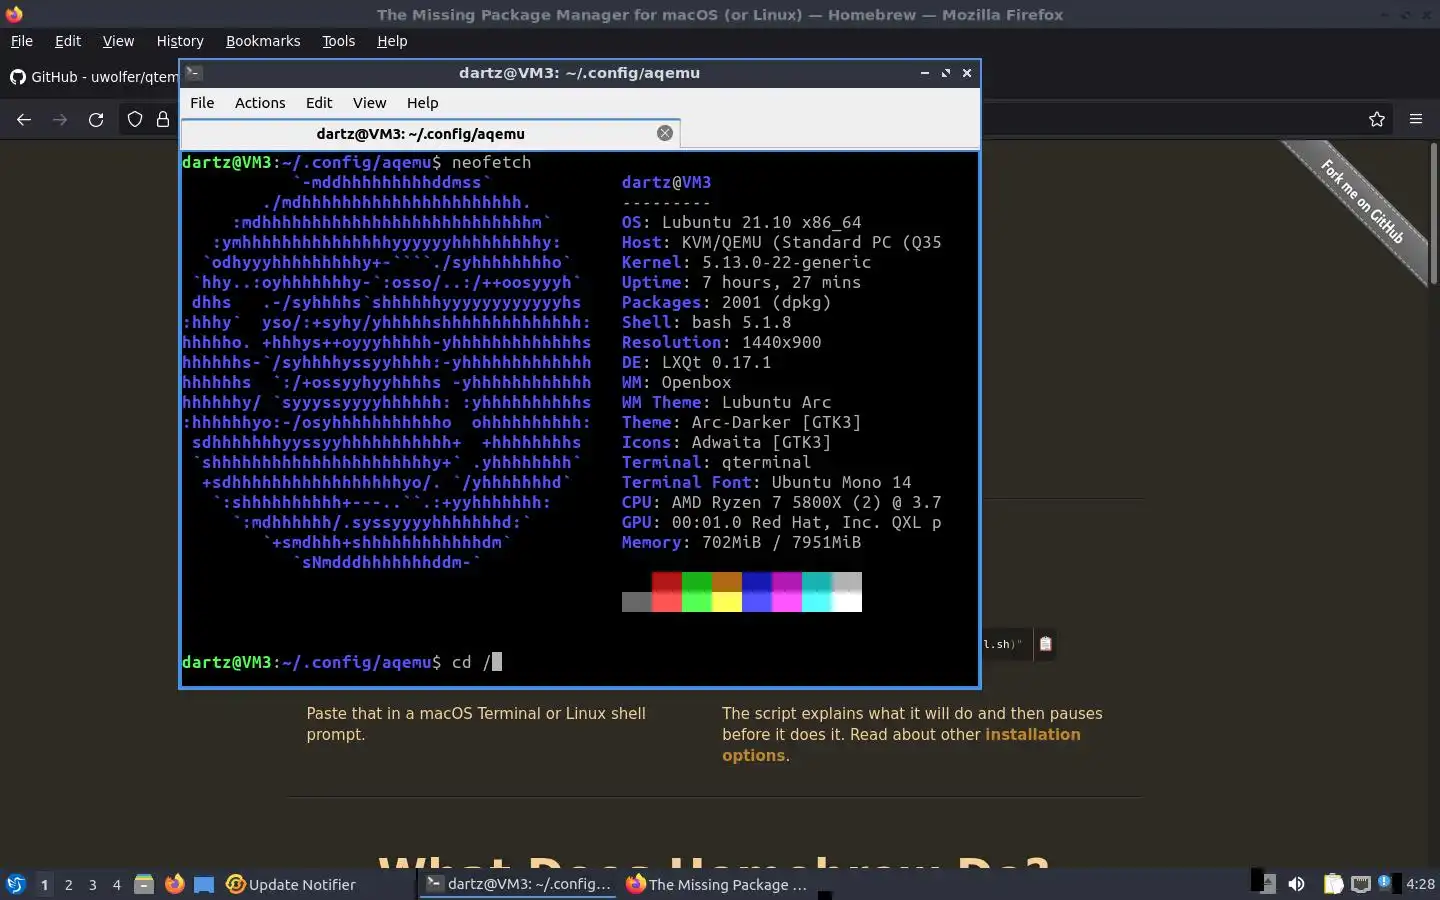
Task: Click the green color block in neofetch
Action: point(697,592)
